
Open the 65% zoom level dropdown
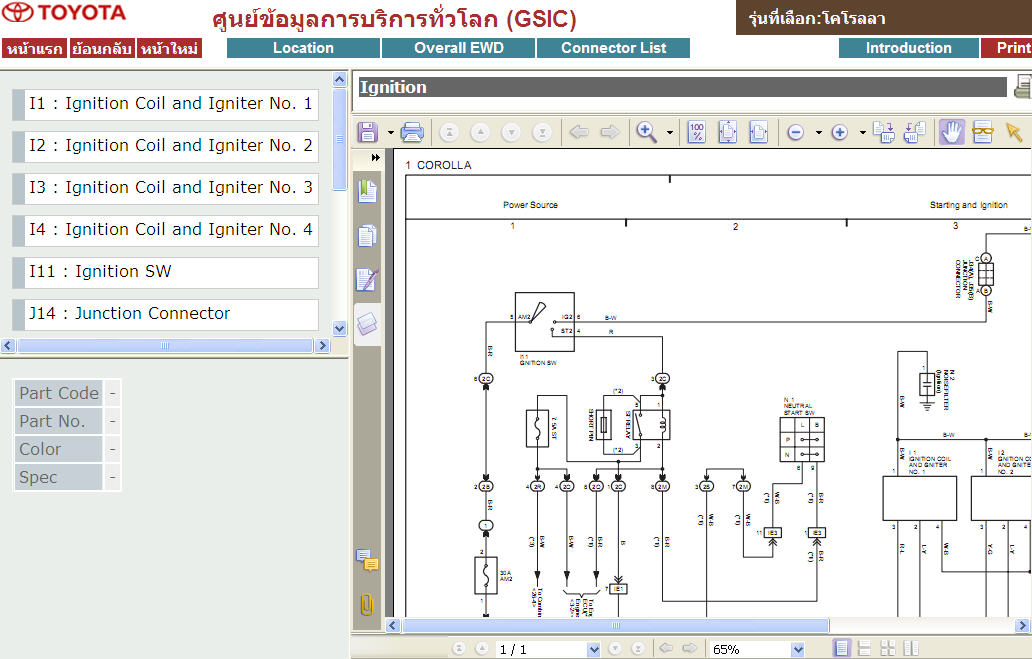(x=797, y=649)
